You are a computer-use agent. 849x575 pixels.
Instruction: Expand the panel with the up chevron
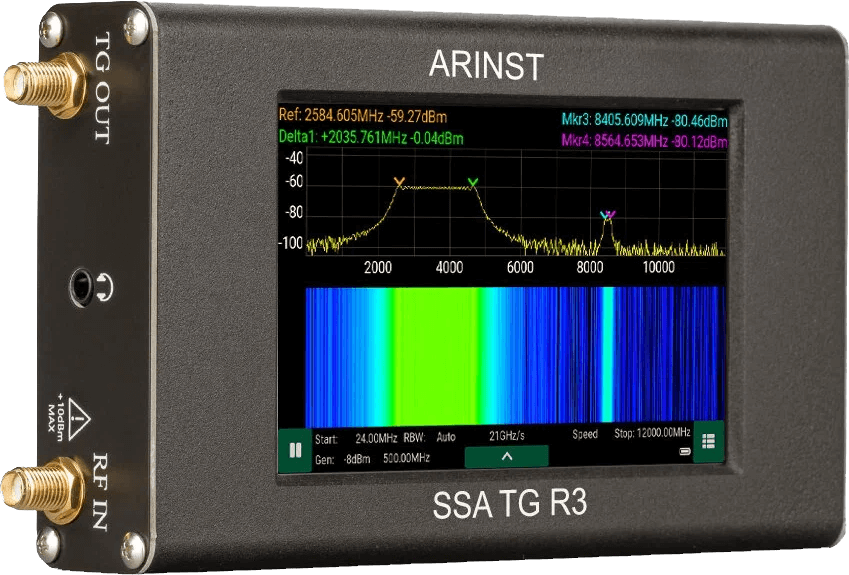506,456
